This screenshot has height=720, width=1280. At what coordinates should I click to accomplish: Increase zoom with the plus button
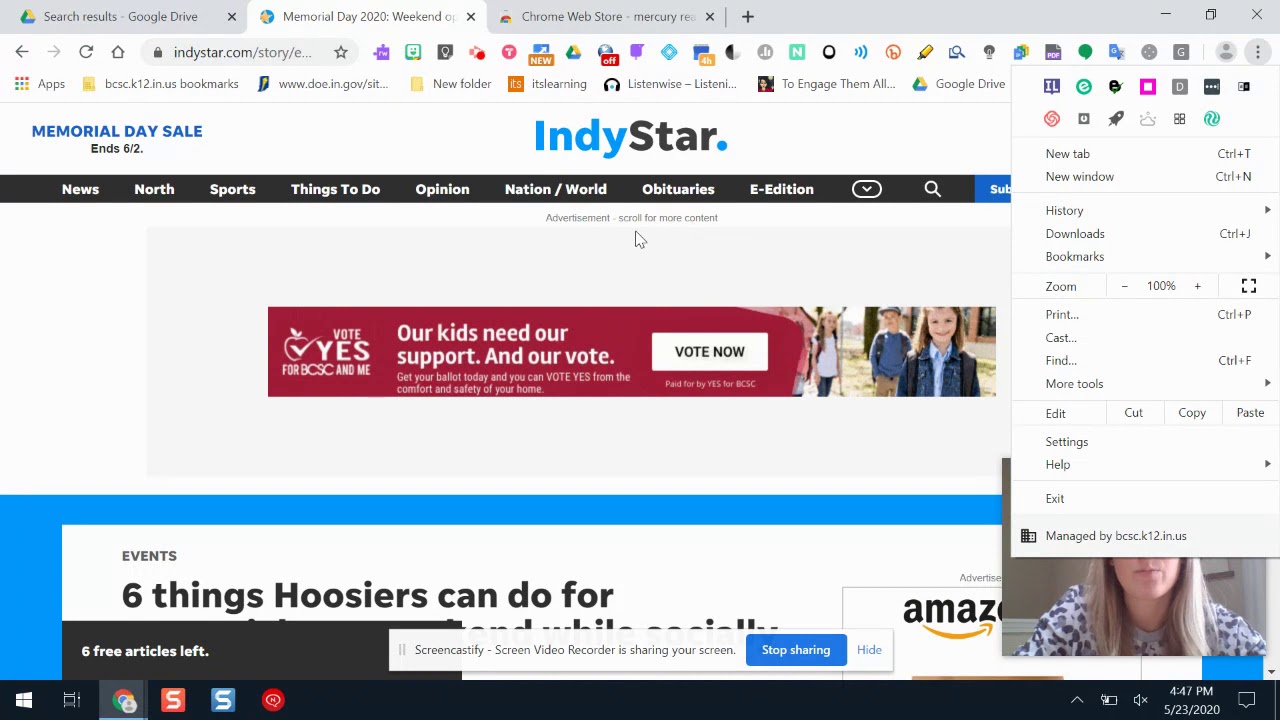pos(1197,286)
